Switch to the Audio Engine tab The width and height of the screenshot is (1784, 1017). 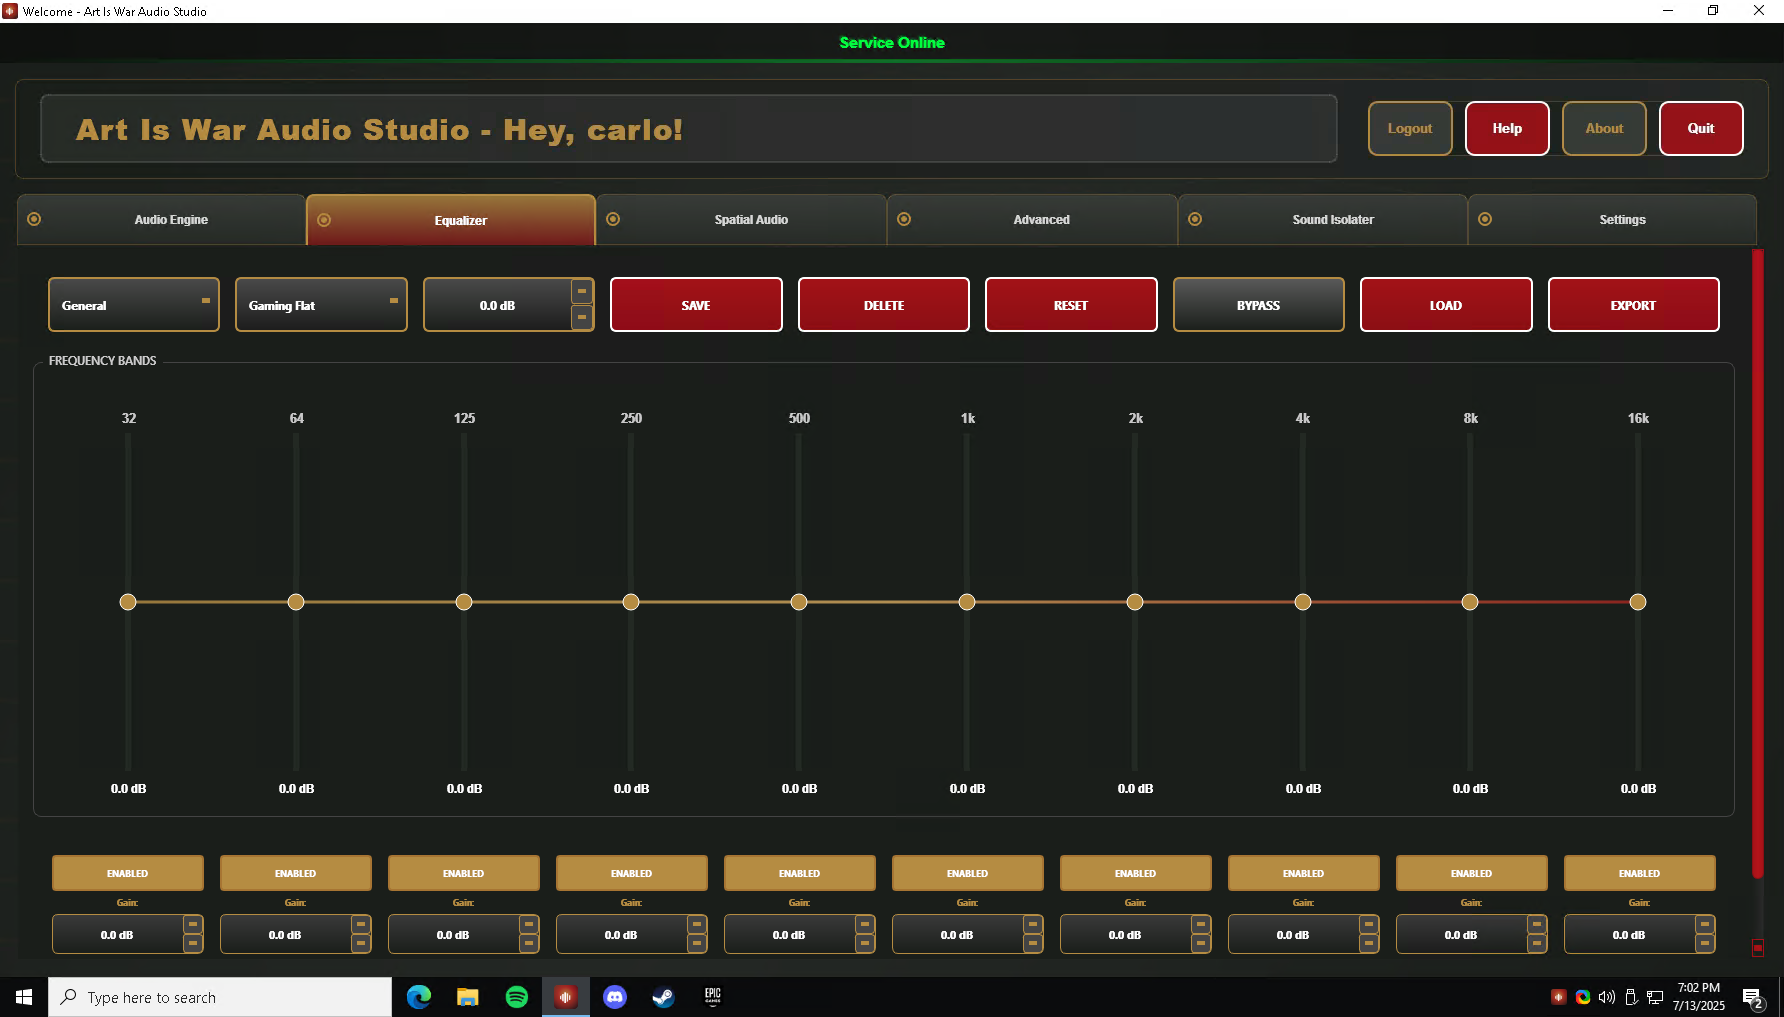click(x=161, y=220)
